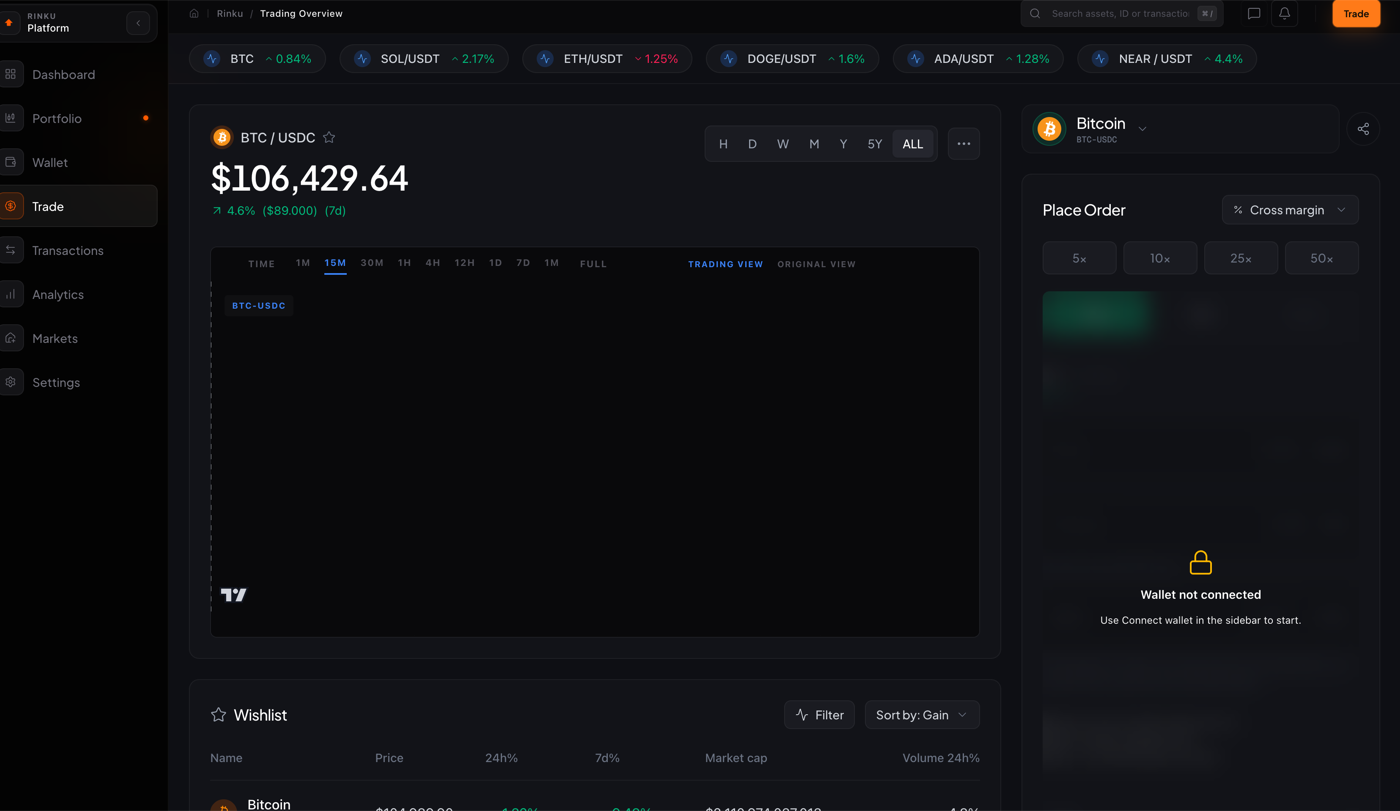Open the chart more options menu
The image size is (1400, 811).
(x=964, y=144)
